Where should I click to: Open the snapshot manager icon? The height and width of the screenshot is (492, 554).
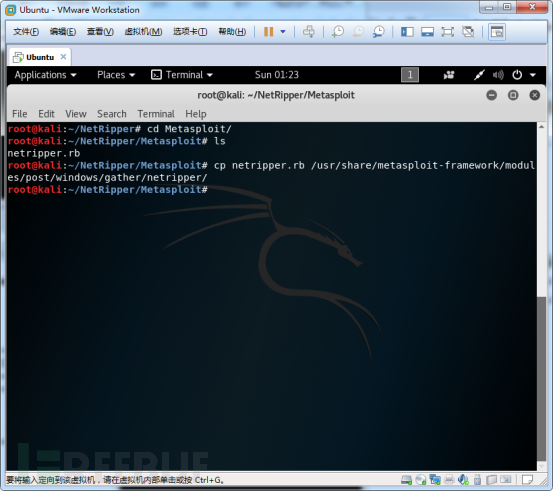point(378,31)
